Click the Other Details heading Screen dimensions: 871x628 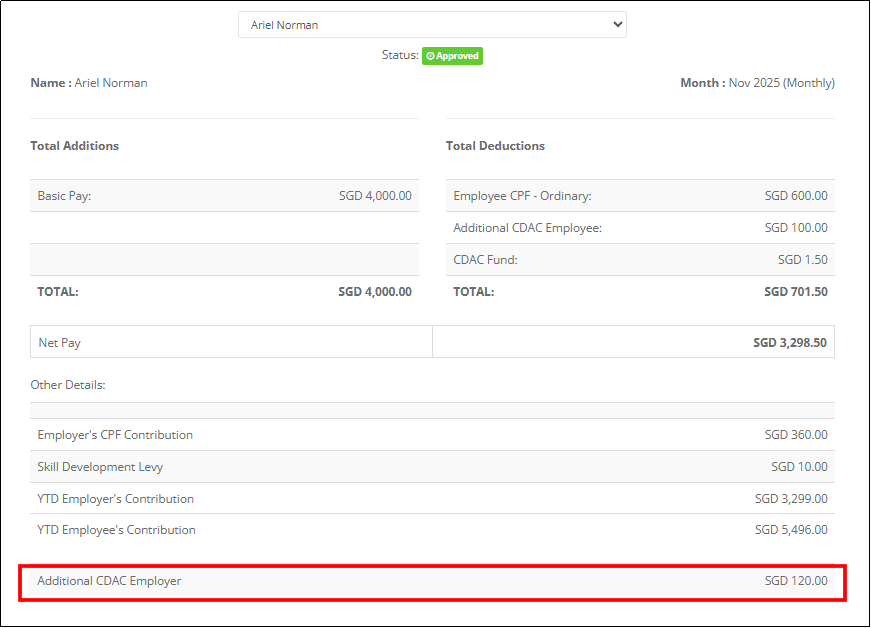tap(68, 385)
